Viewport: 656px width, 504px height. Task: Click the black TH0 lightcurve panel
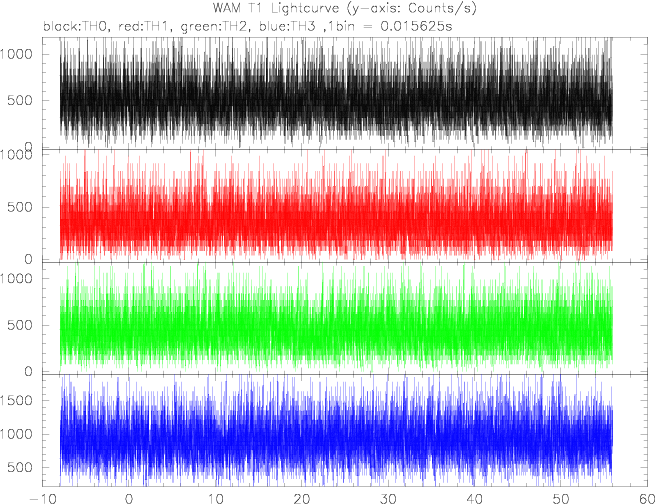tap(345, 93)
